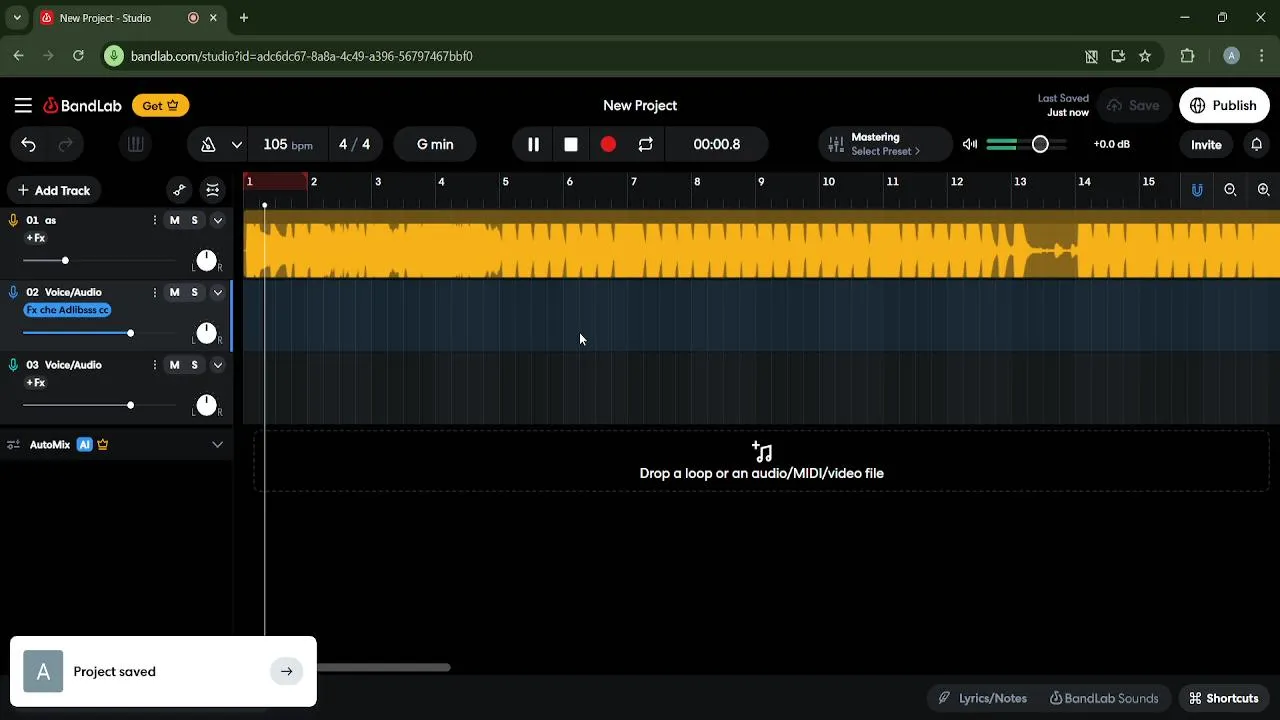Click the Save button

tap(1133, 105)
